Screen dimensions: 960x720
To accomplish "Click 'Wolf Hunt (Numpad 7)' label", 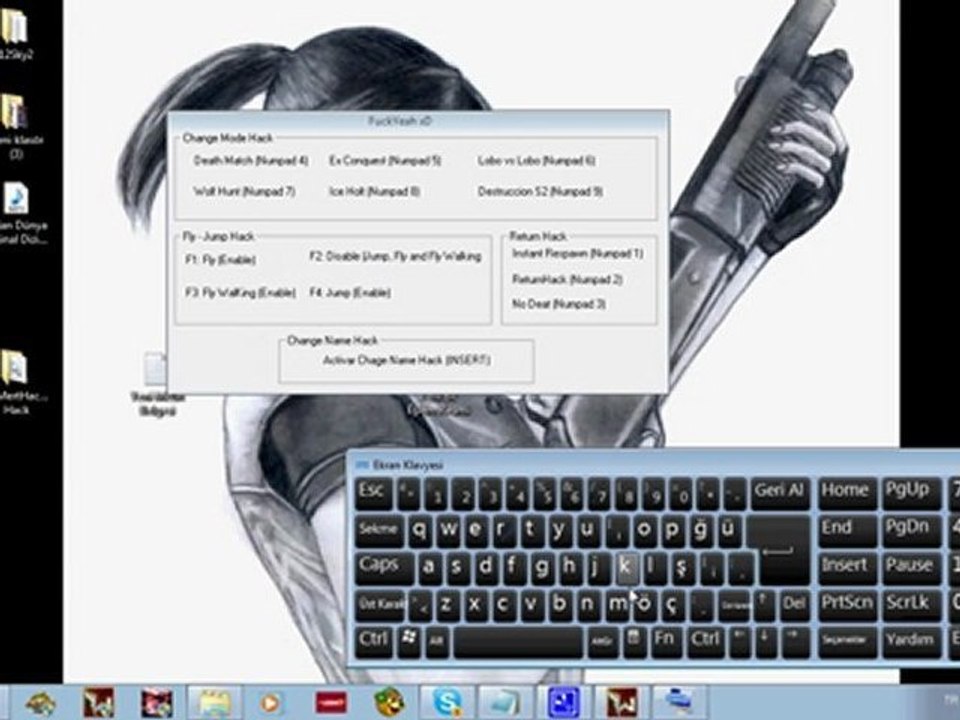I will (244, 192).
